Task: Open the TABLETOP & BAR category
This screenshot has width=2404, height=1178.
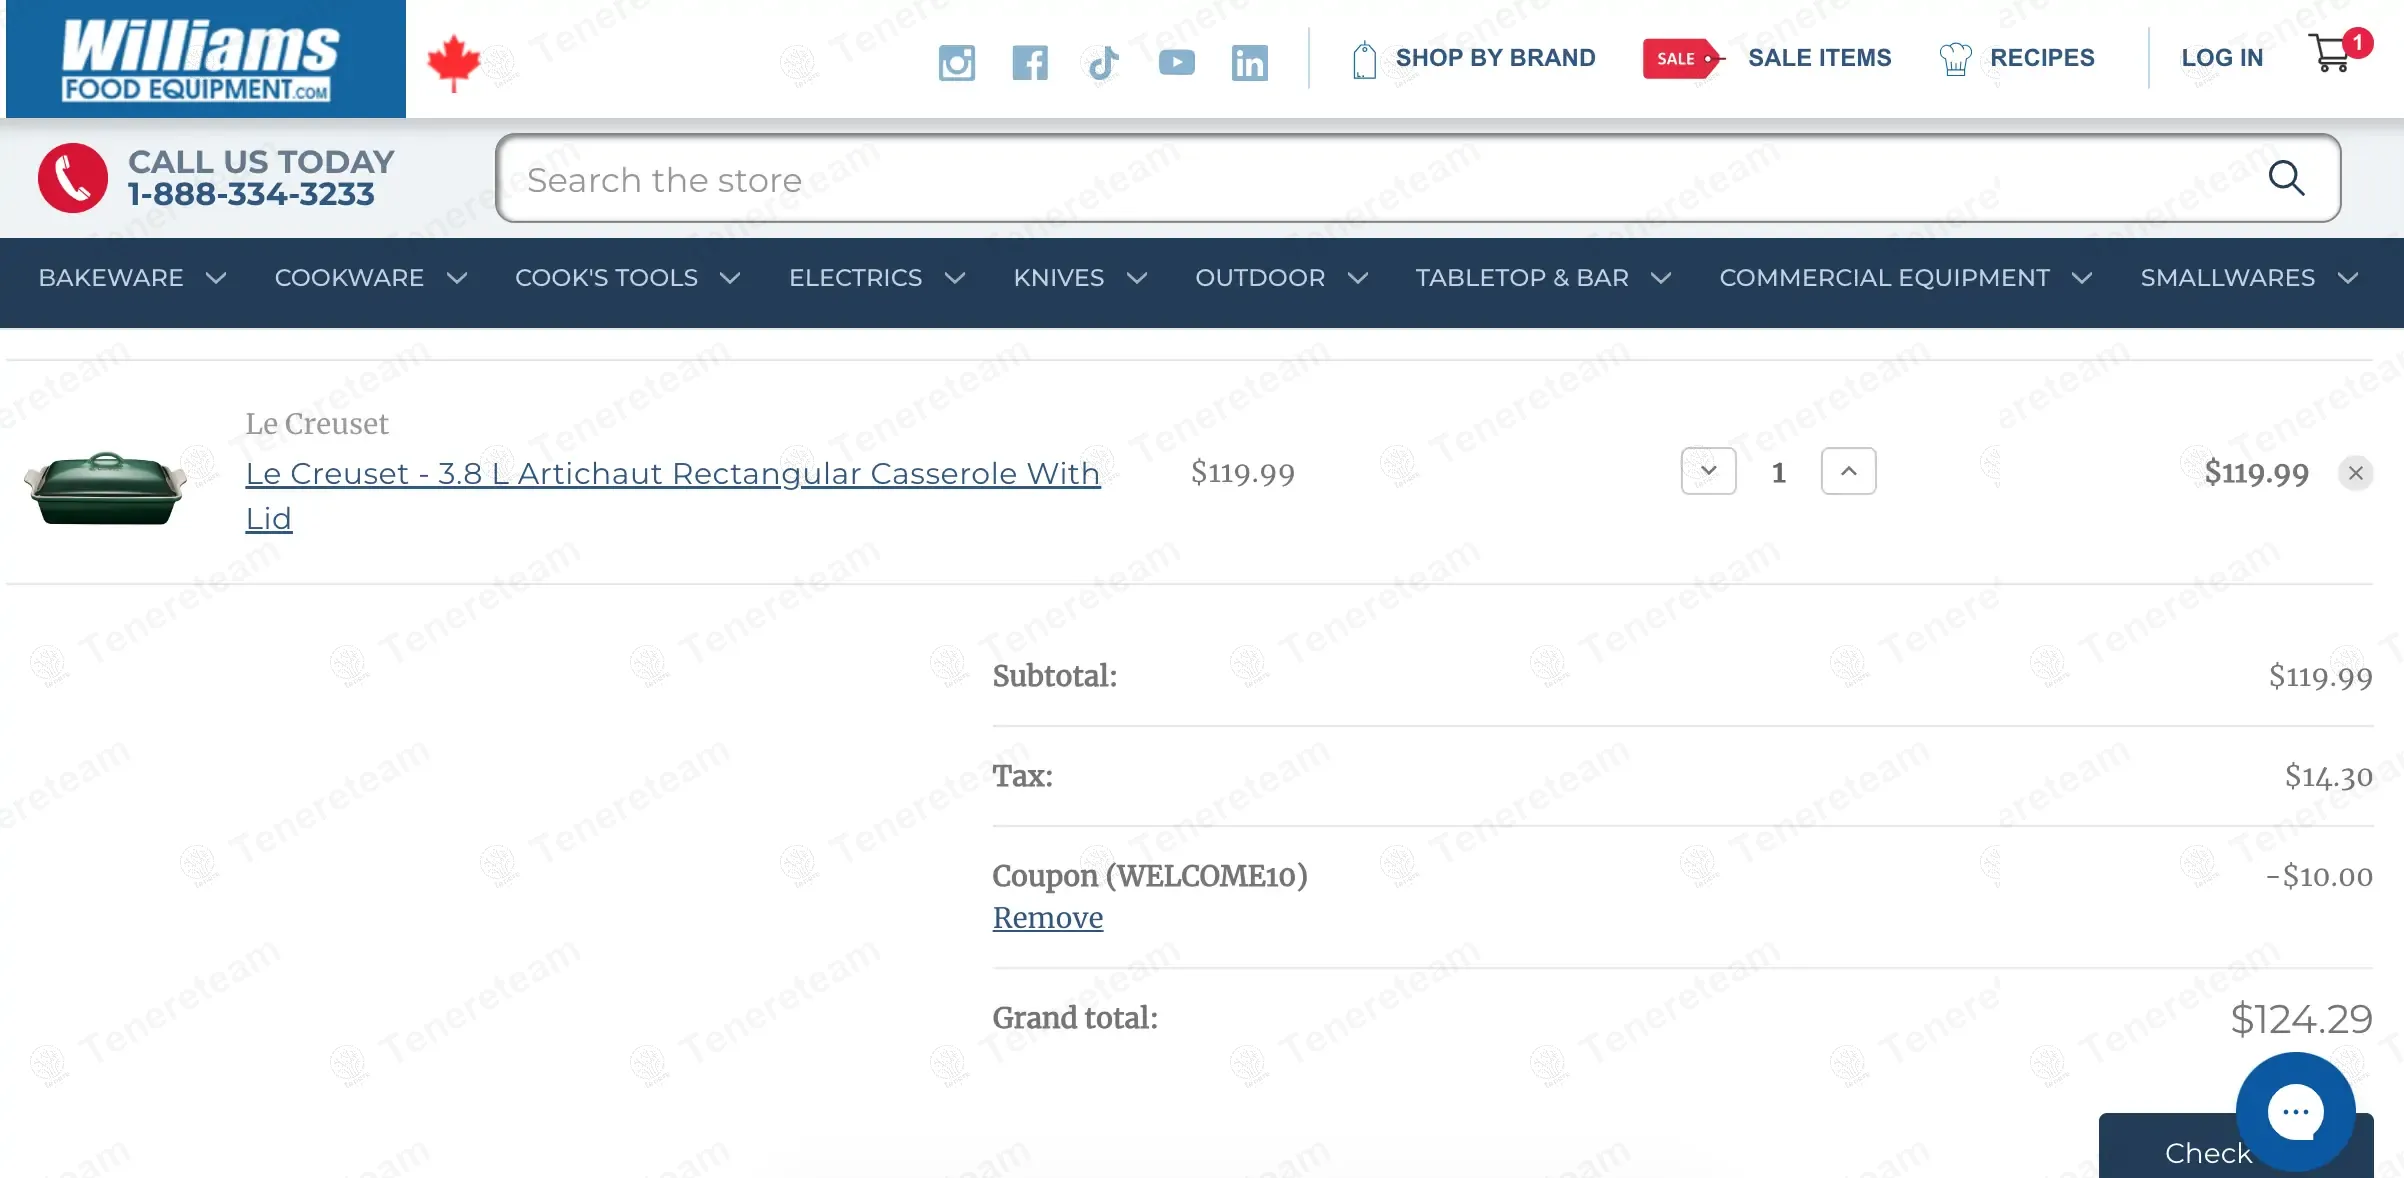Action: (1522, 278)
